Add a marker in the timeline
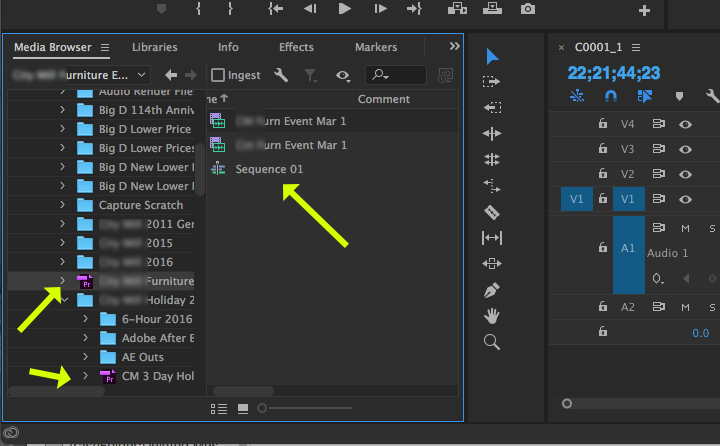 (679, 96)
